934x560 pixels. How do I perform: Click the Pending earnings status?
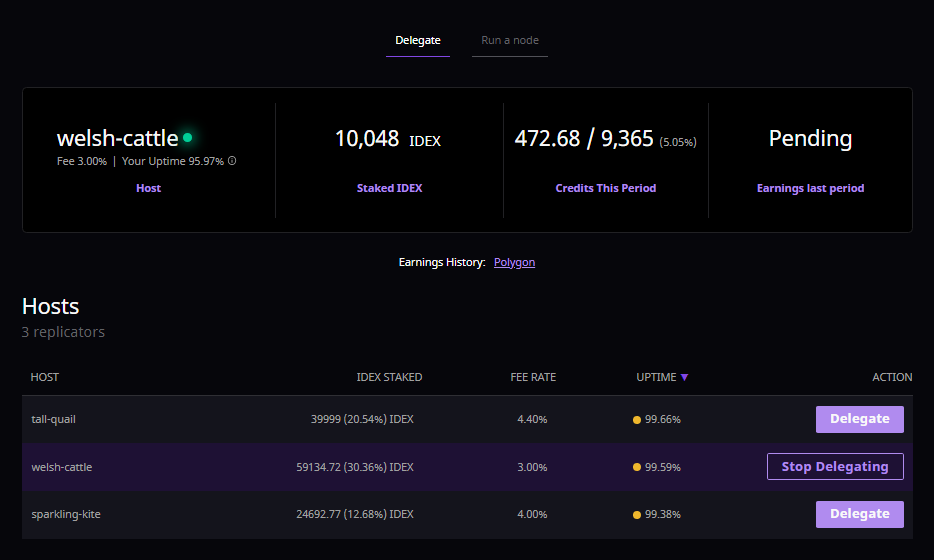pyautogui.click(x=810, y=139)
